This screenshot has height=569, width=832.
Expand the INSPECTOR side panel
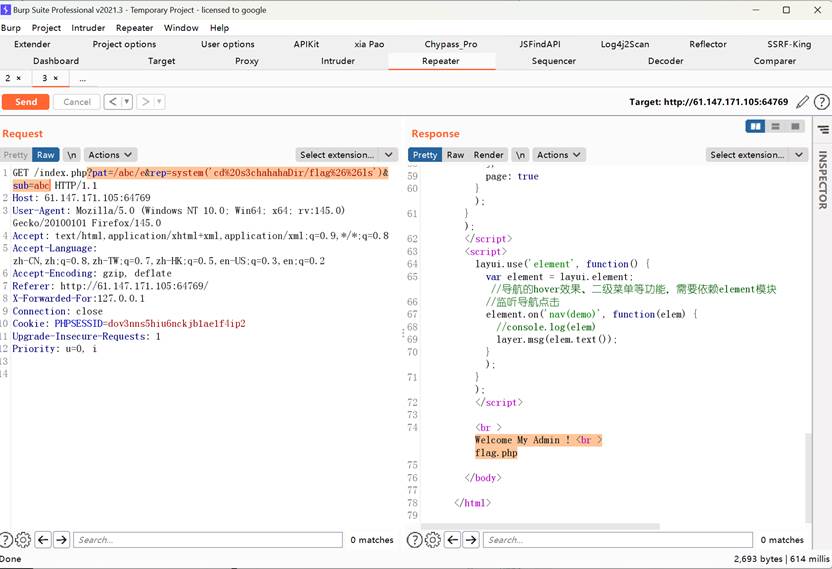(x=822, y=180)
